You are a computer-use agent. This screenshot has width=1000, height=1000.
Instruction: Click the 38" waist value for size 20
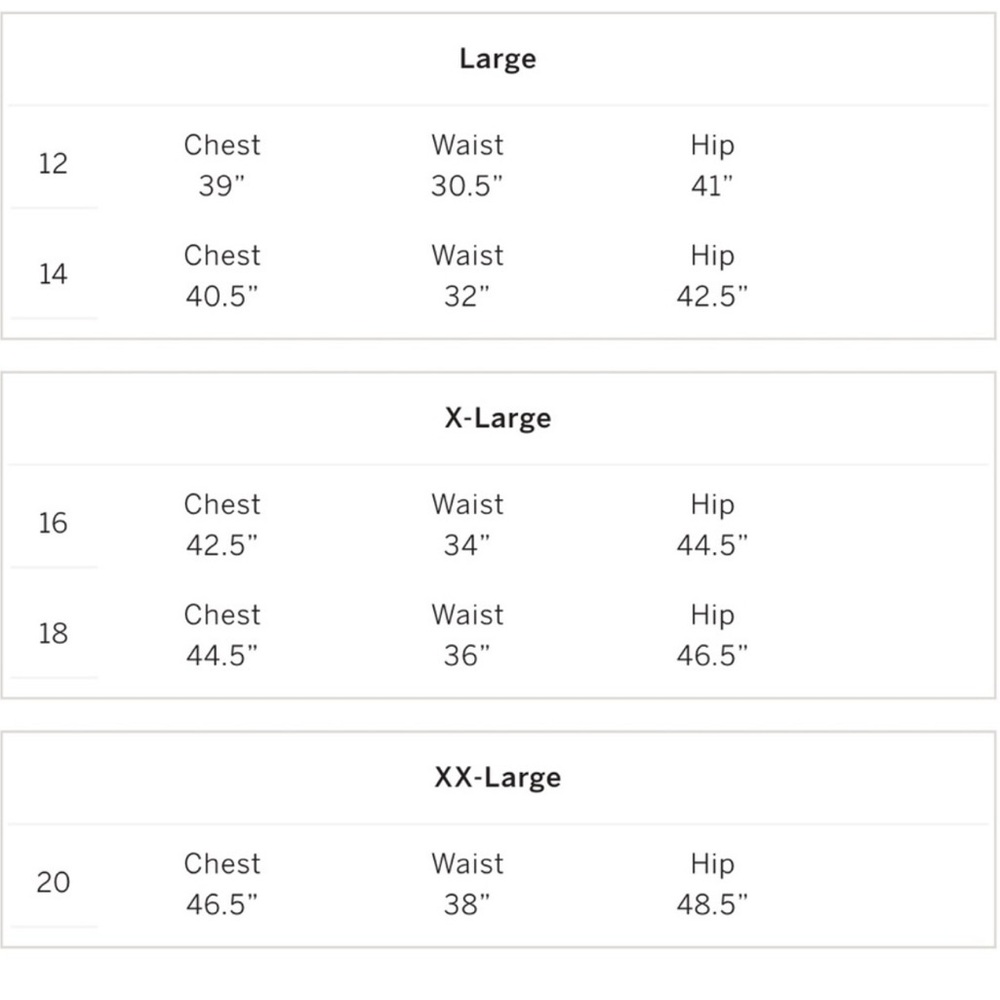coord(467,904)
